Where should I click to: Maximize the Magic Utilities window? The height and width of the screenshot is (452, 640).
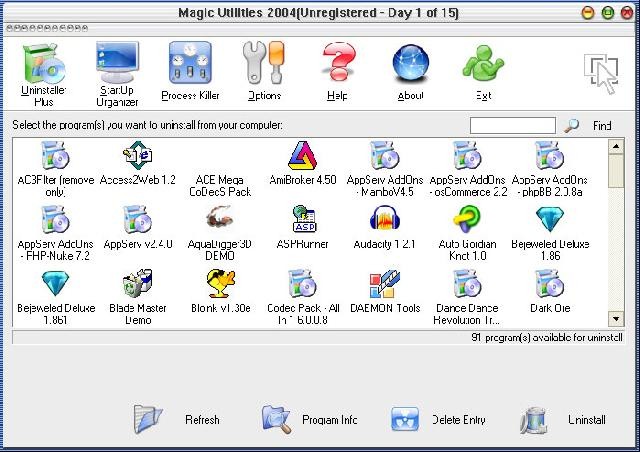(608, 13)
